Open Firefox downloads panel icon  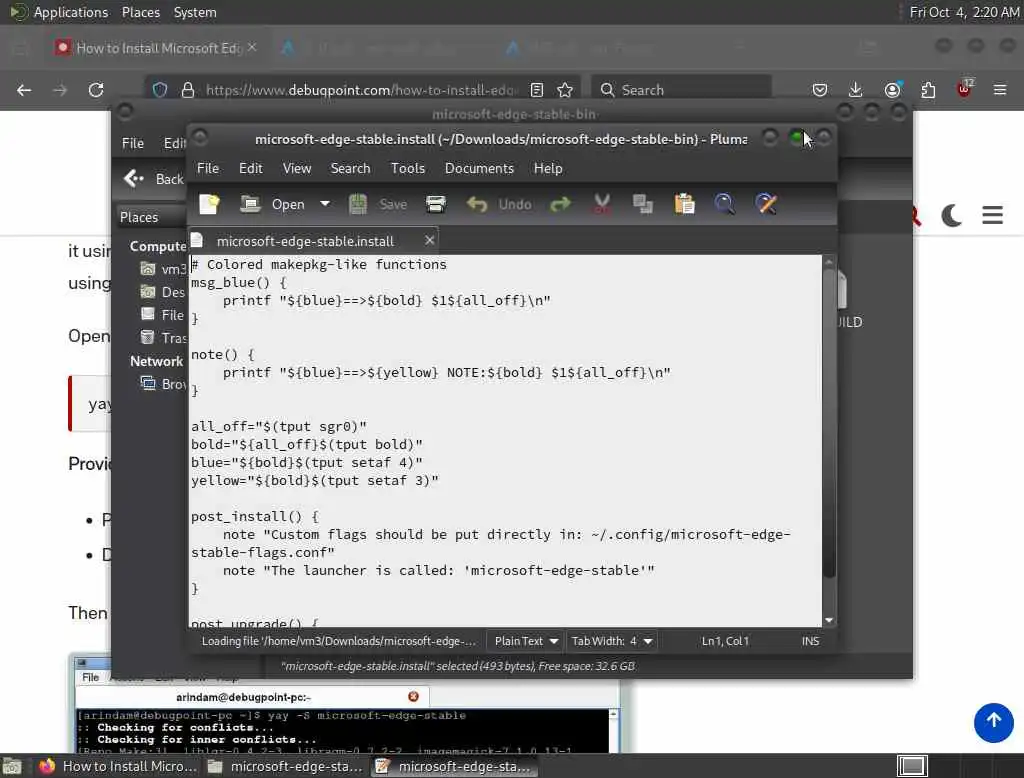tap(856, 90)
